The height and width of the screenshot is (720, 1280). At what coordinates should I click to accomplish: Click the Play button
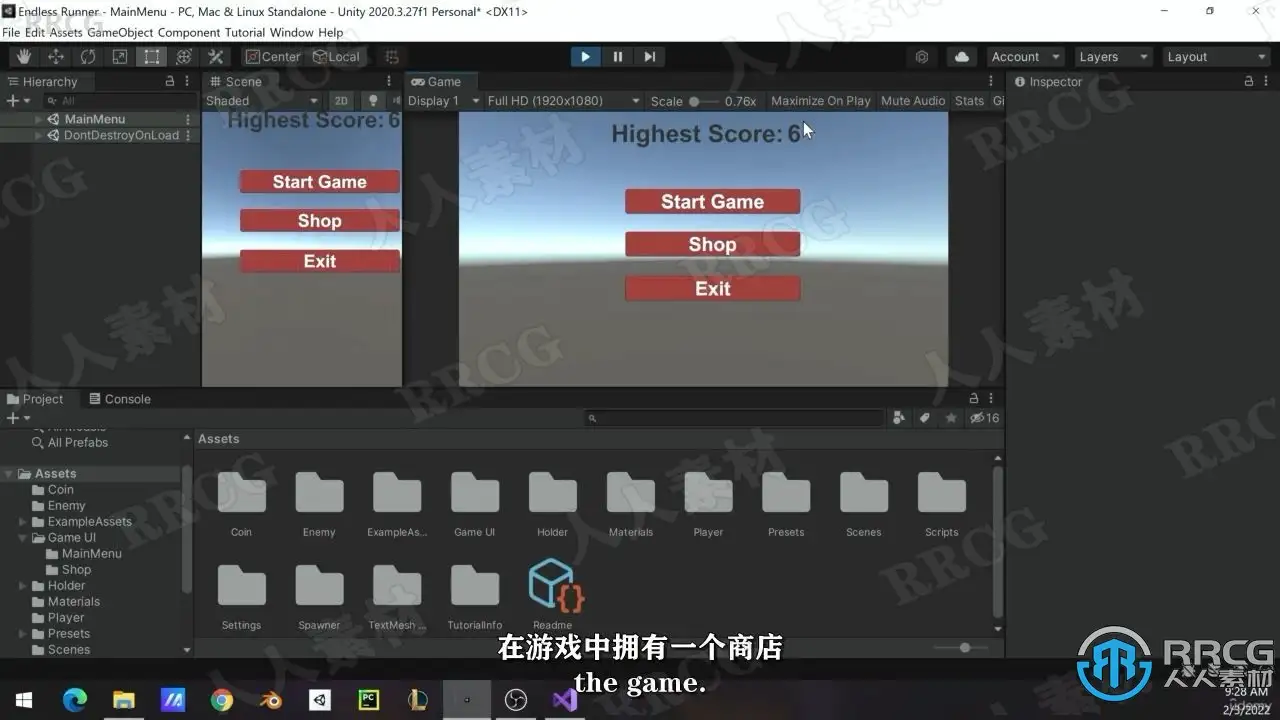585,57
